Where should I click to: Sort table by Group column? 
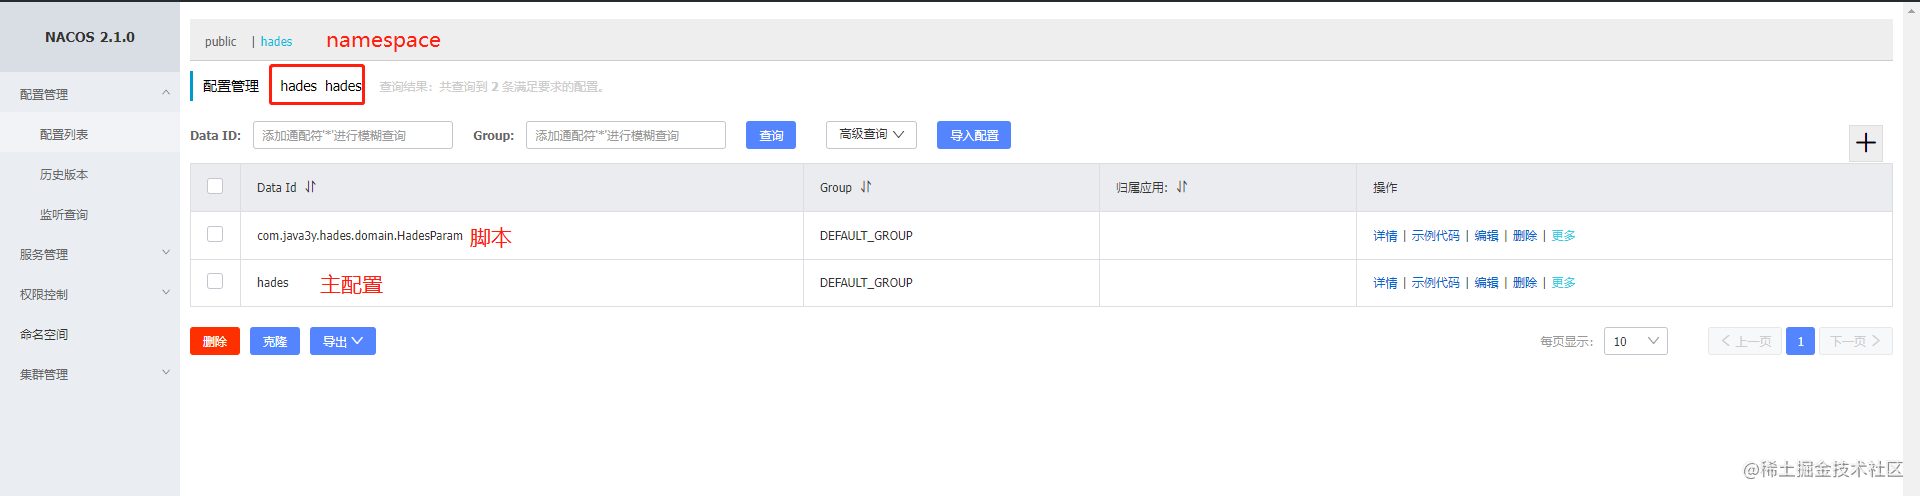(x=866, y=187)
